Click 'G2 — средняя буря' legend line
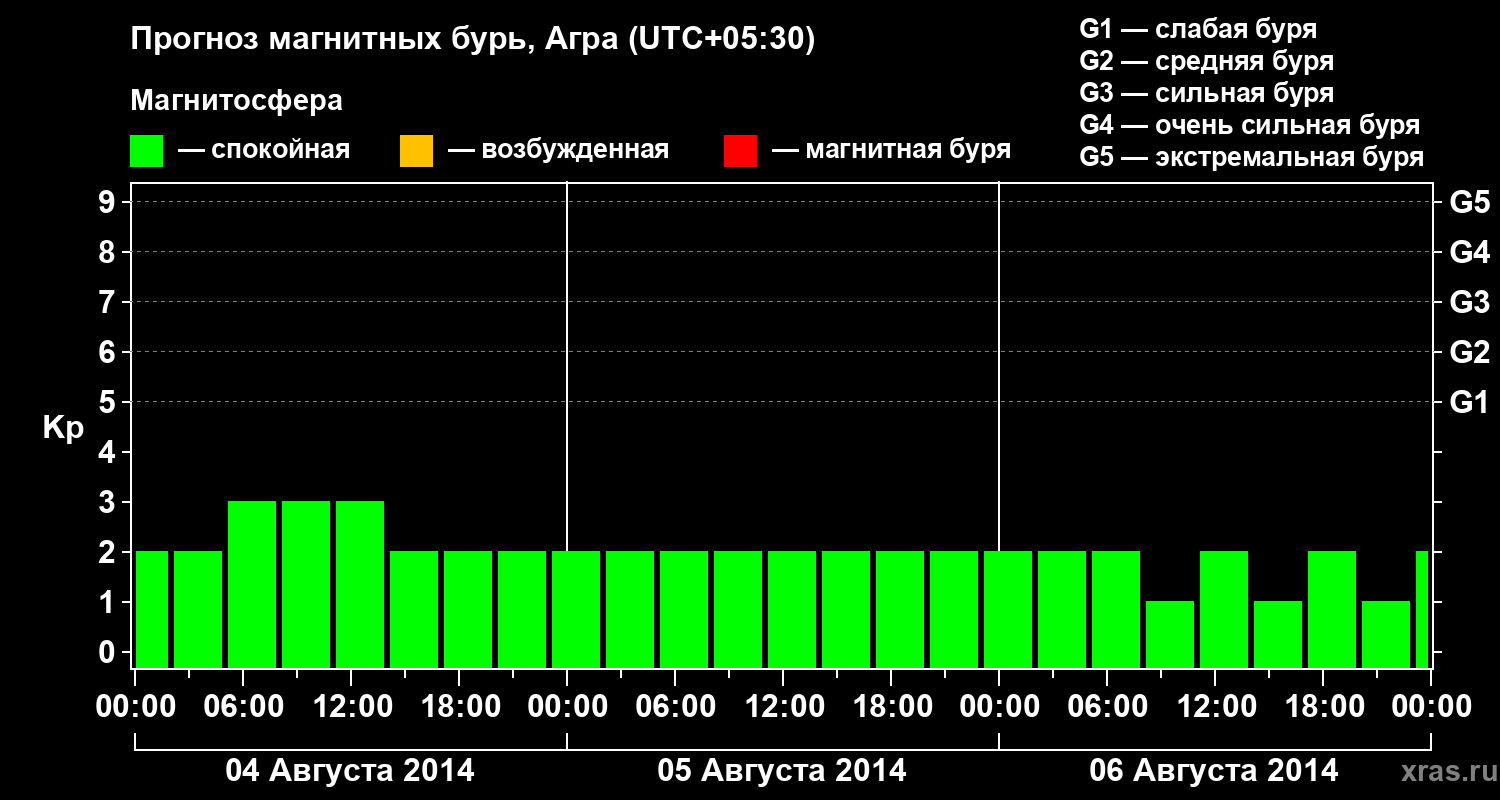1500x800 pixels. (1207, 61)
